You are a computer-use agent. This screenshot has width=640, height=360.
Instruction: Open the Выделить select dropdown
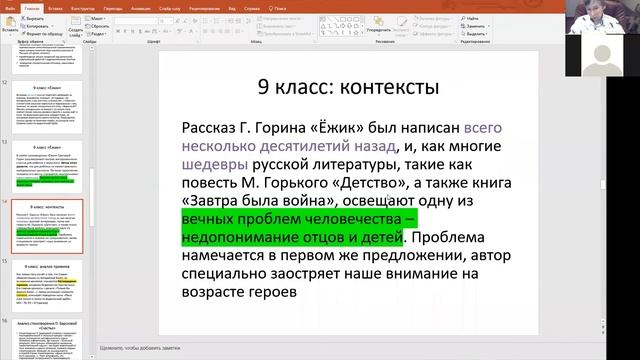(473, 33)
